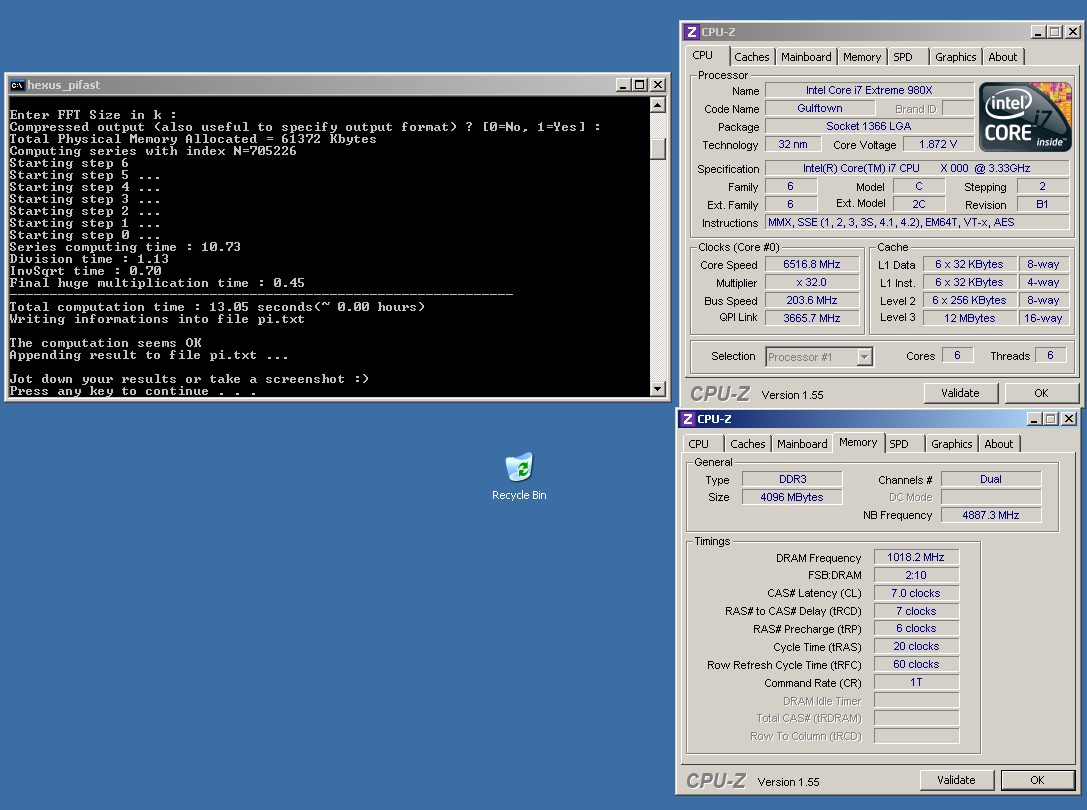Open About tab in top CPU-Z window
This screenshot has height=810, width=1087.
(1002, 57)
